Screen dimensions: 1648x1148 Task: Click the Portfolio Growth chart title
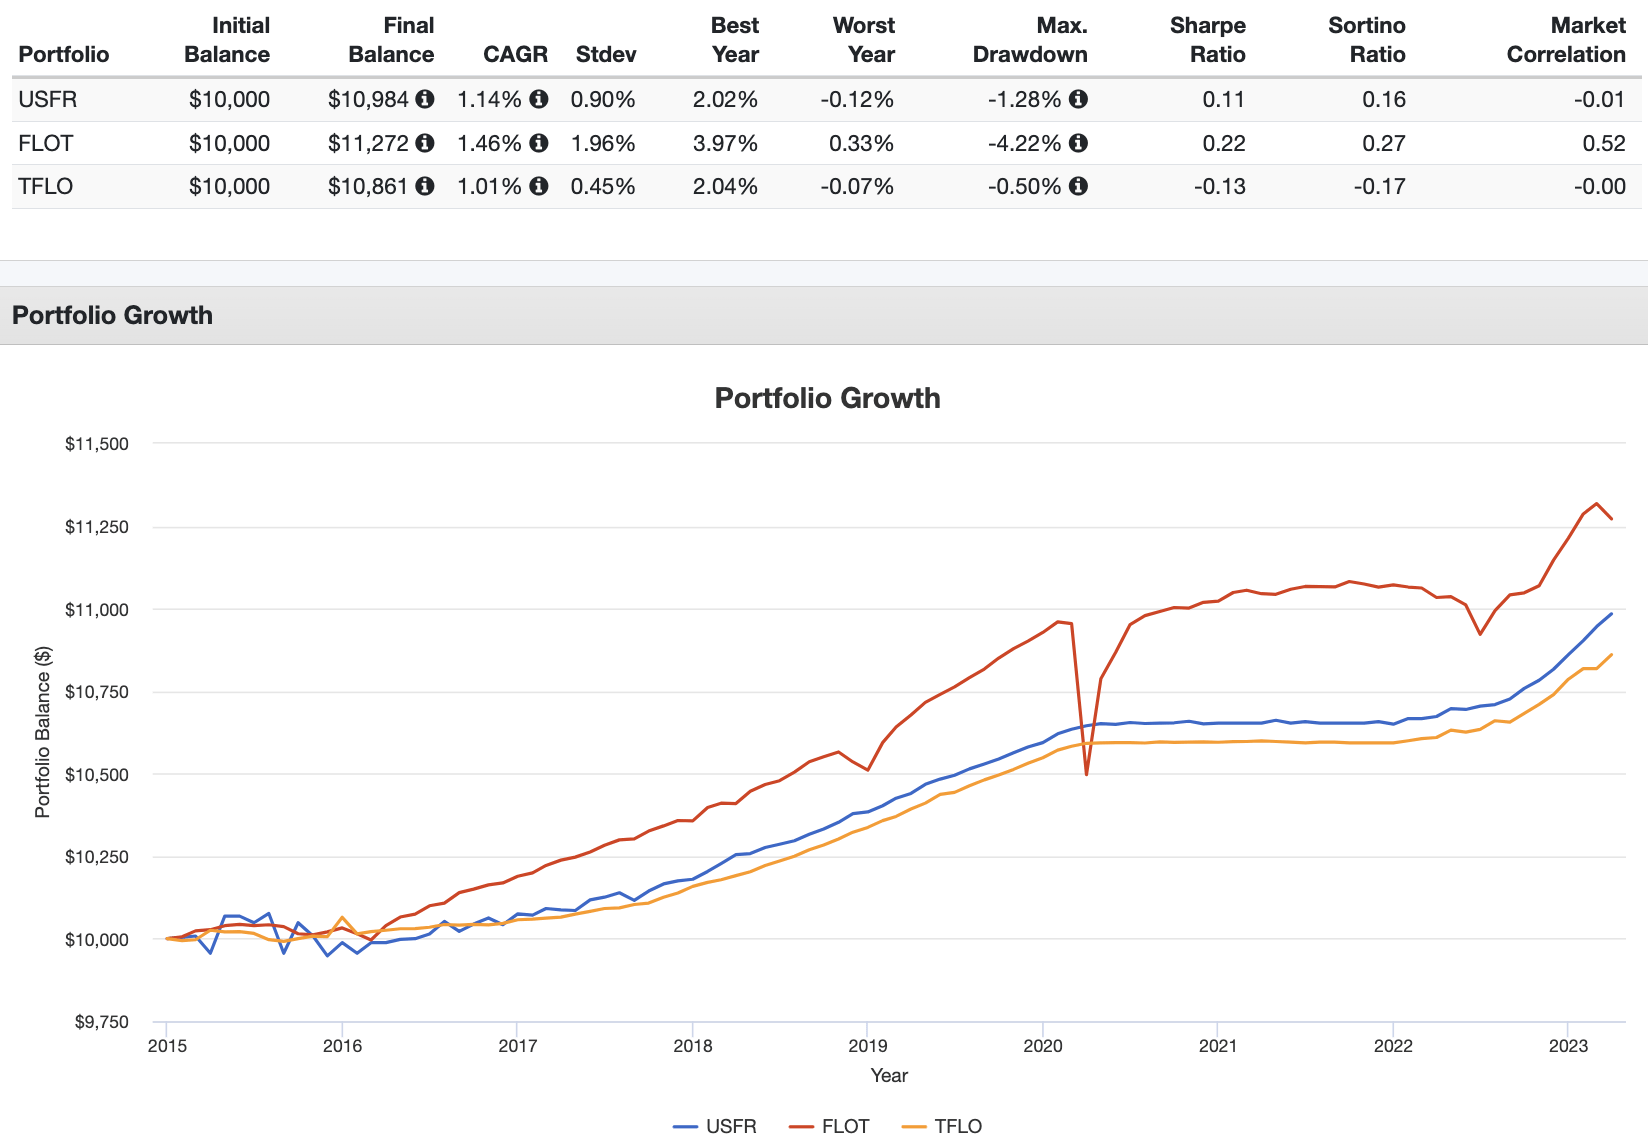click(x=827, y=398)
